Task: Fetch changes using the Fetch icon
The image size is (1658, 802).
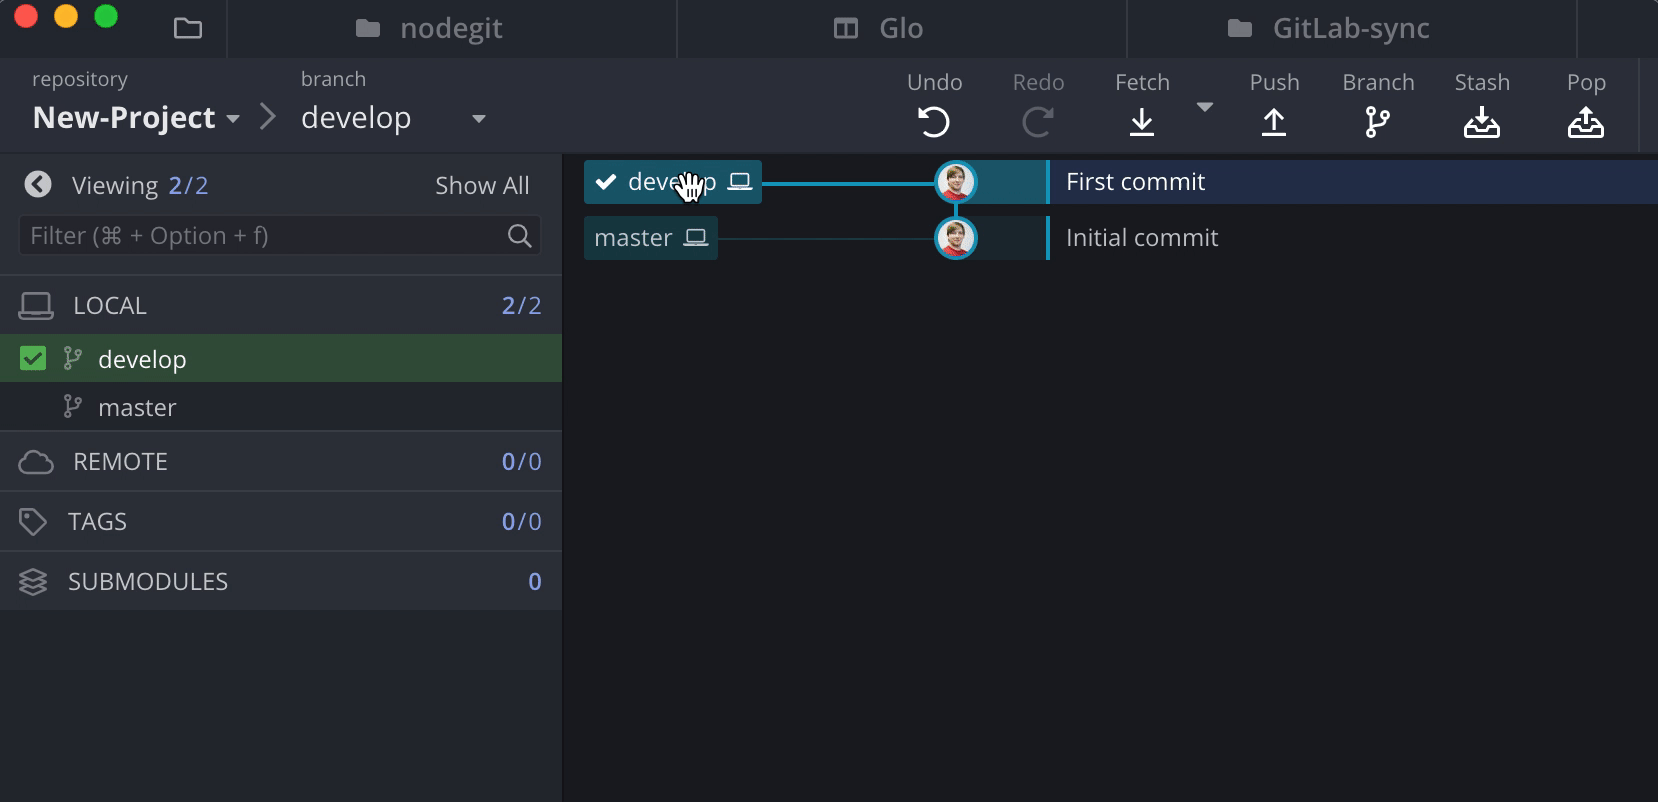Action: click(1142, 122)
